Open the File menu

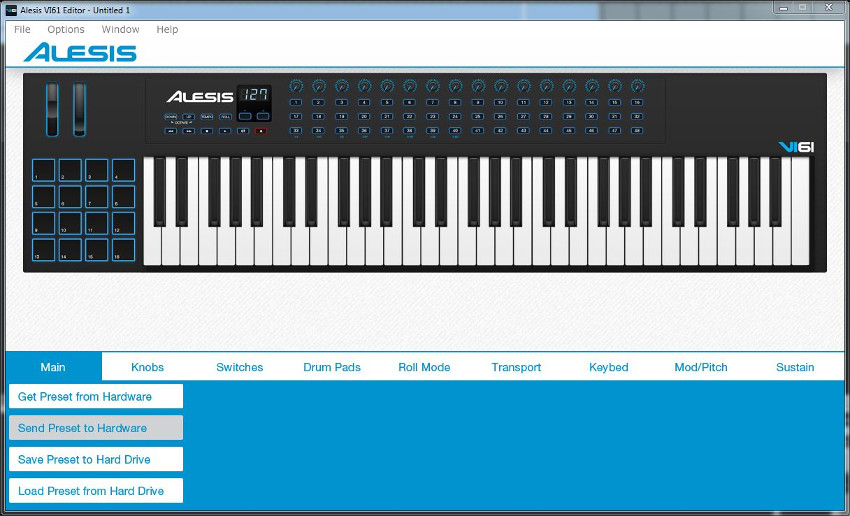[22, 29]
